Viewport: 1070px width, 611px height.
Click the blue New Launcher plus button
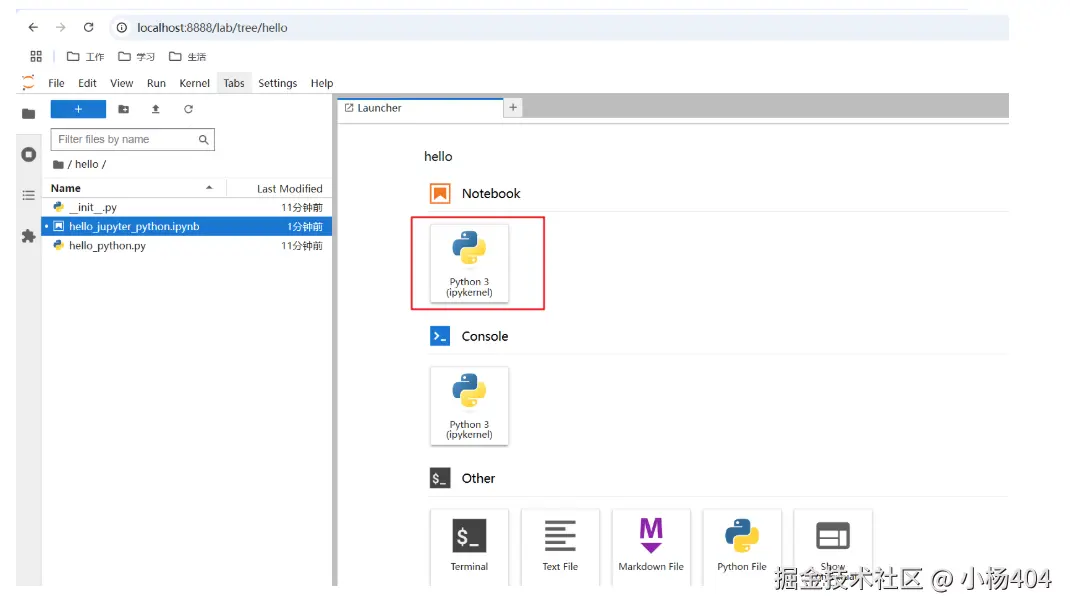pyautogui.click(x=78, y=109)
